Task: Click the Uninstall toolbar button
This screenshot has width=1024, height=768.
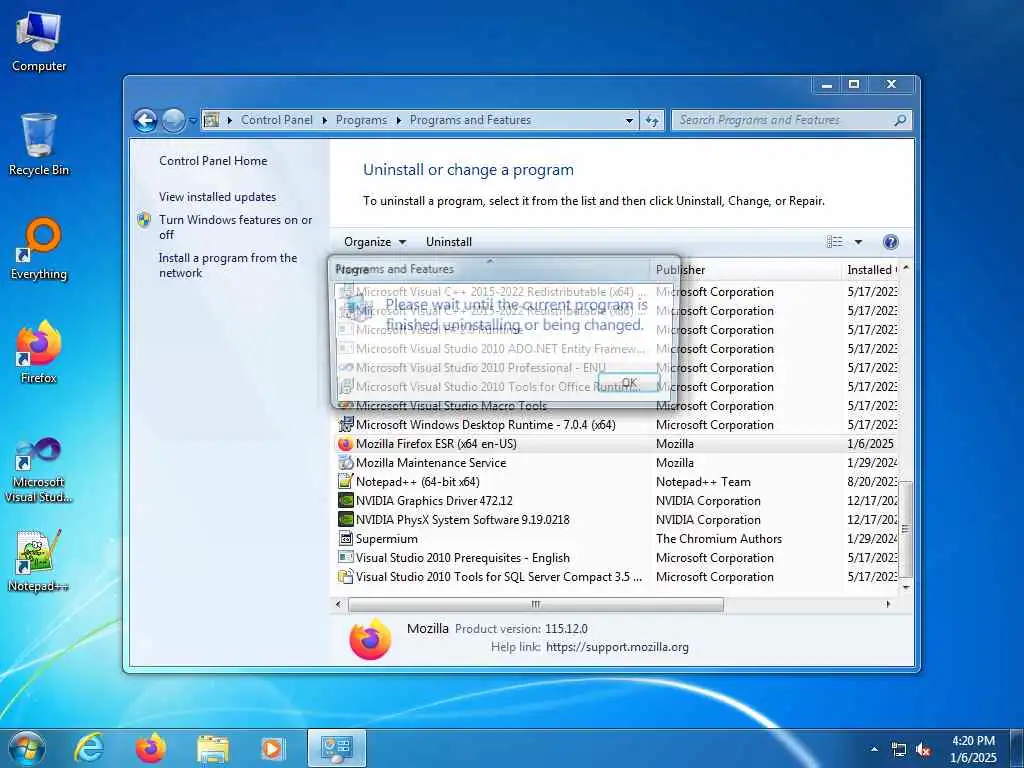Action: [449, 242]
